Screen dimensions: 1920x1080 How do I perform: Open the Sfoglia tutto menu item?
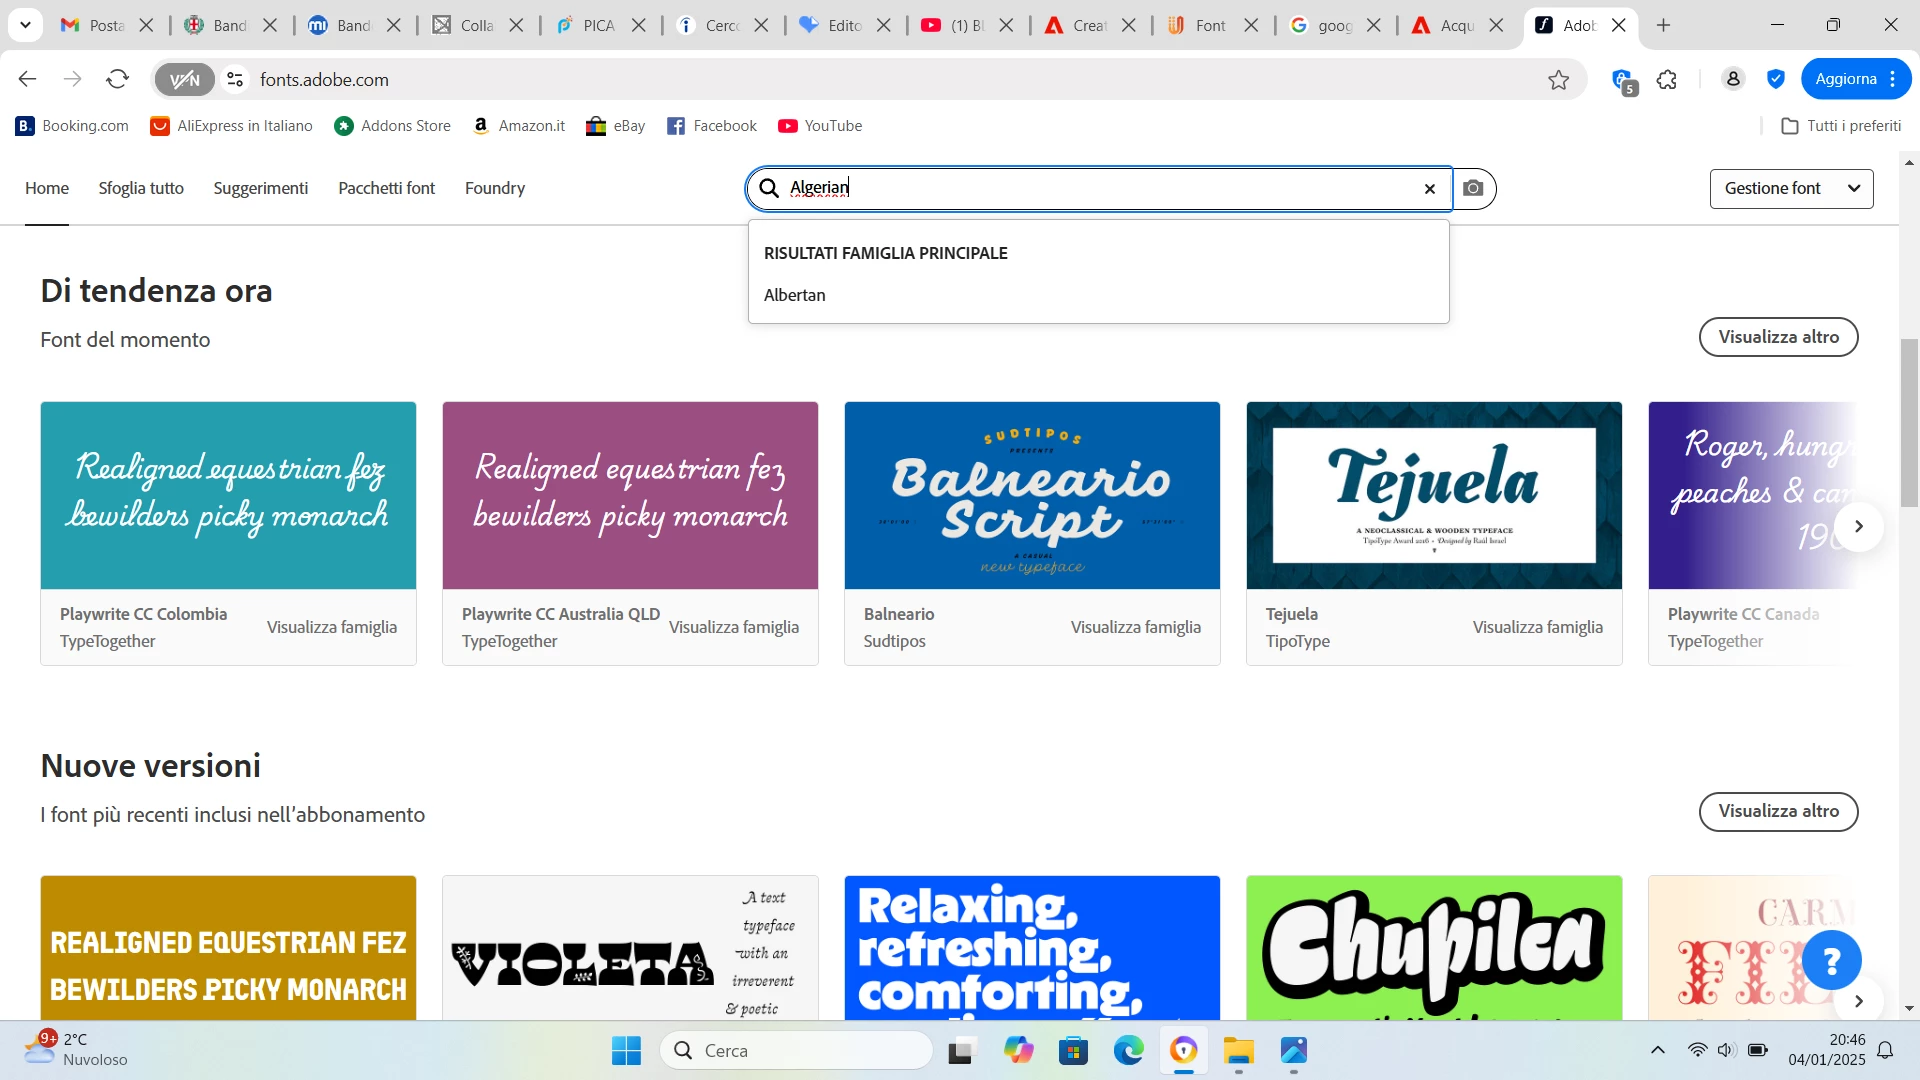tap(141, 188)
